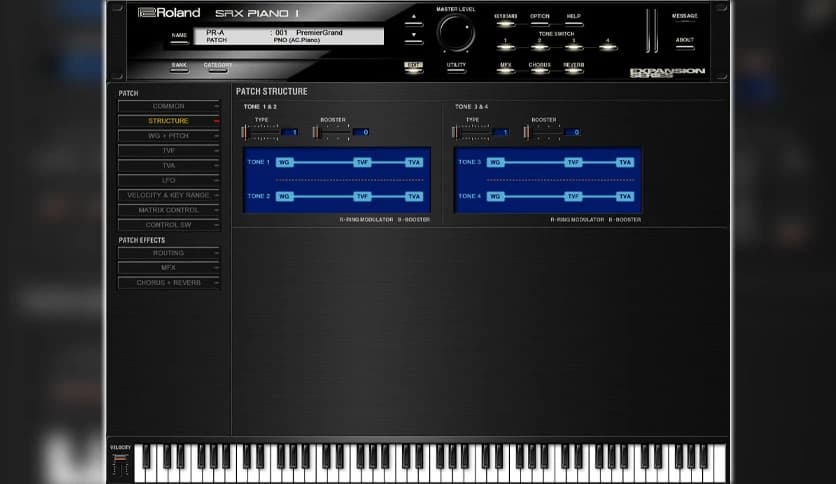The width and height of the screenshot is (836, 484).
Task: Click the Tone 1 TVA block
Action: 414,163
